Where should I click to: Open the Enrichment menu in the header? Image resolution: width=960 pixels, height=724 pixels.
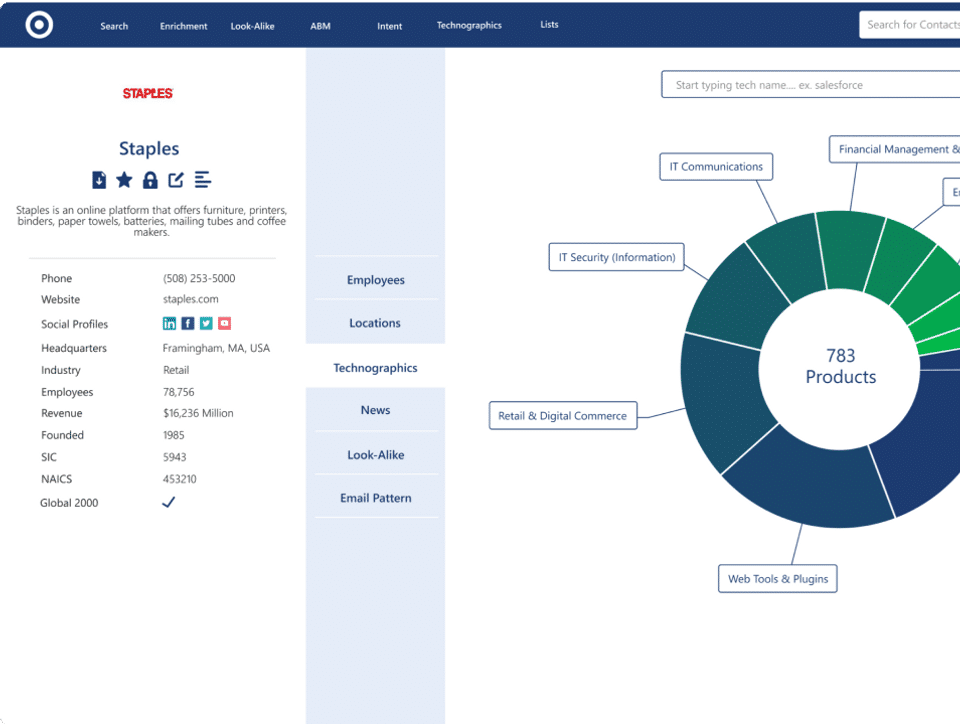click(x=184, y=26)
